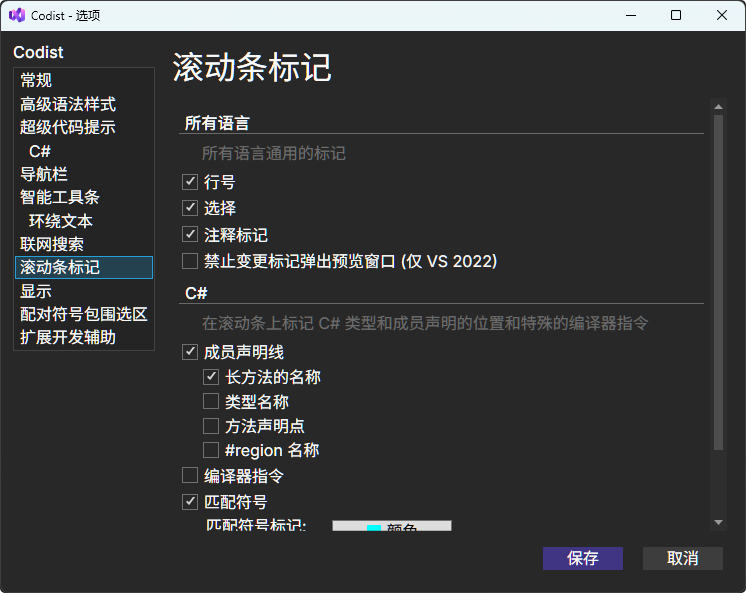Image resolution: width=746 pixels, height=593 pixels.
Task: Disable the 注释标记 option
Action: click(x=190, y=235)
